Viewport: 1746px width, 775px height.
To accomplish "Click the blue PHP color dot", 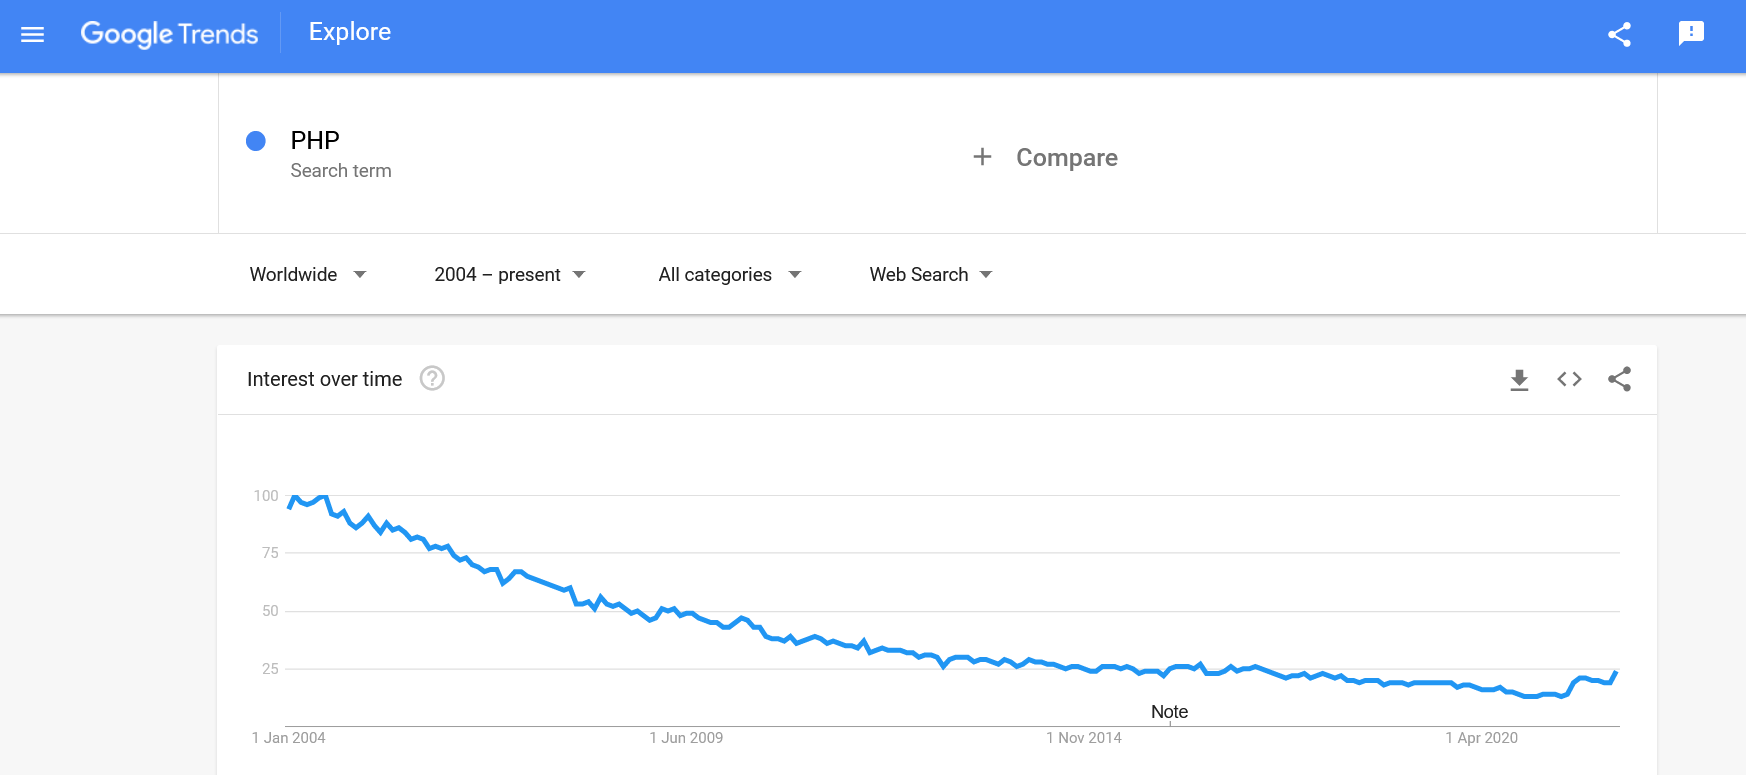I will pyautogui.click(x=256, y=141).
